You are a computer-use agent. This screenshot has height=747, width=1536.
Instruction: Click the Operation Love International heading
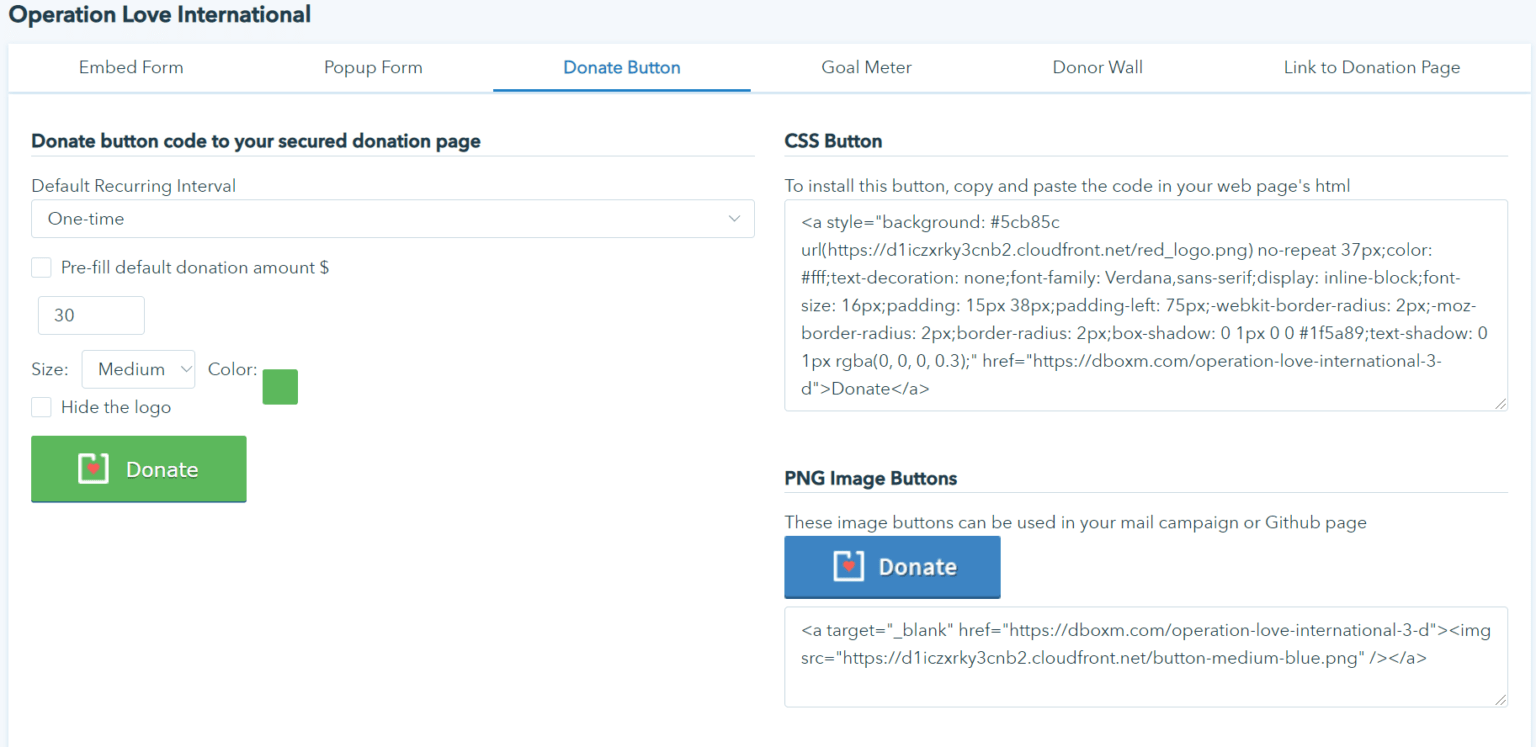tap(159, 15)
